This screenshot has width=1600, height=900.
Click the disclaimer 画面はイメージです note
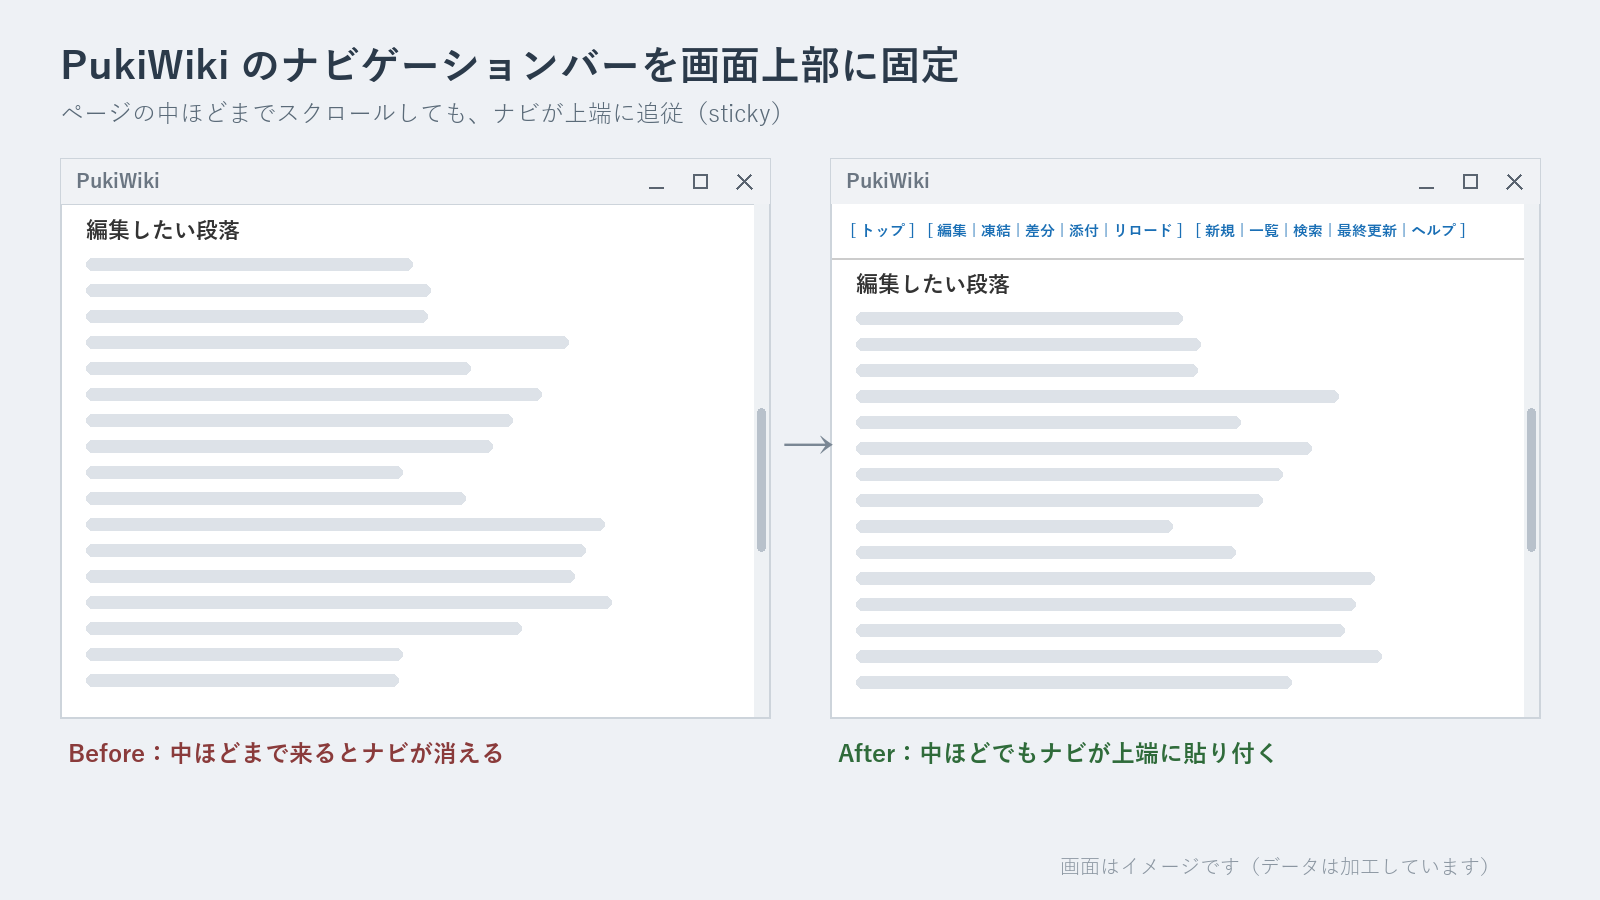[x=1275, y=866]
